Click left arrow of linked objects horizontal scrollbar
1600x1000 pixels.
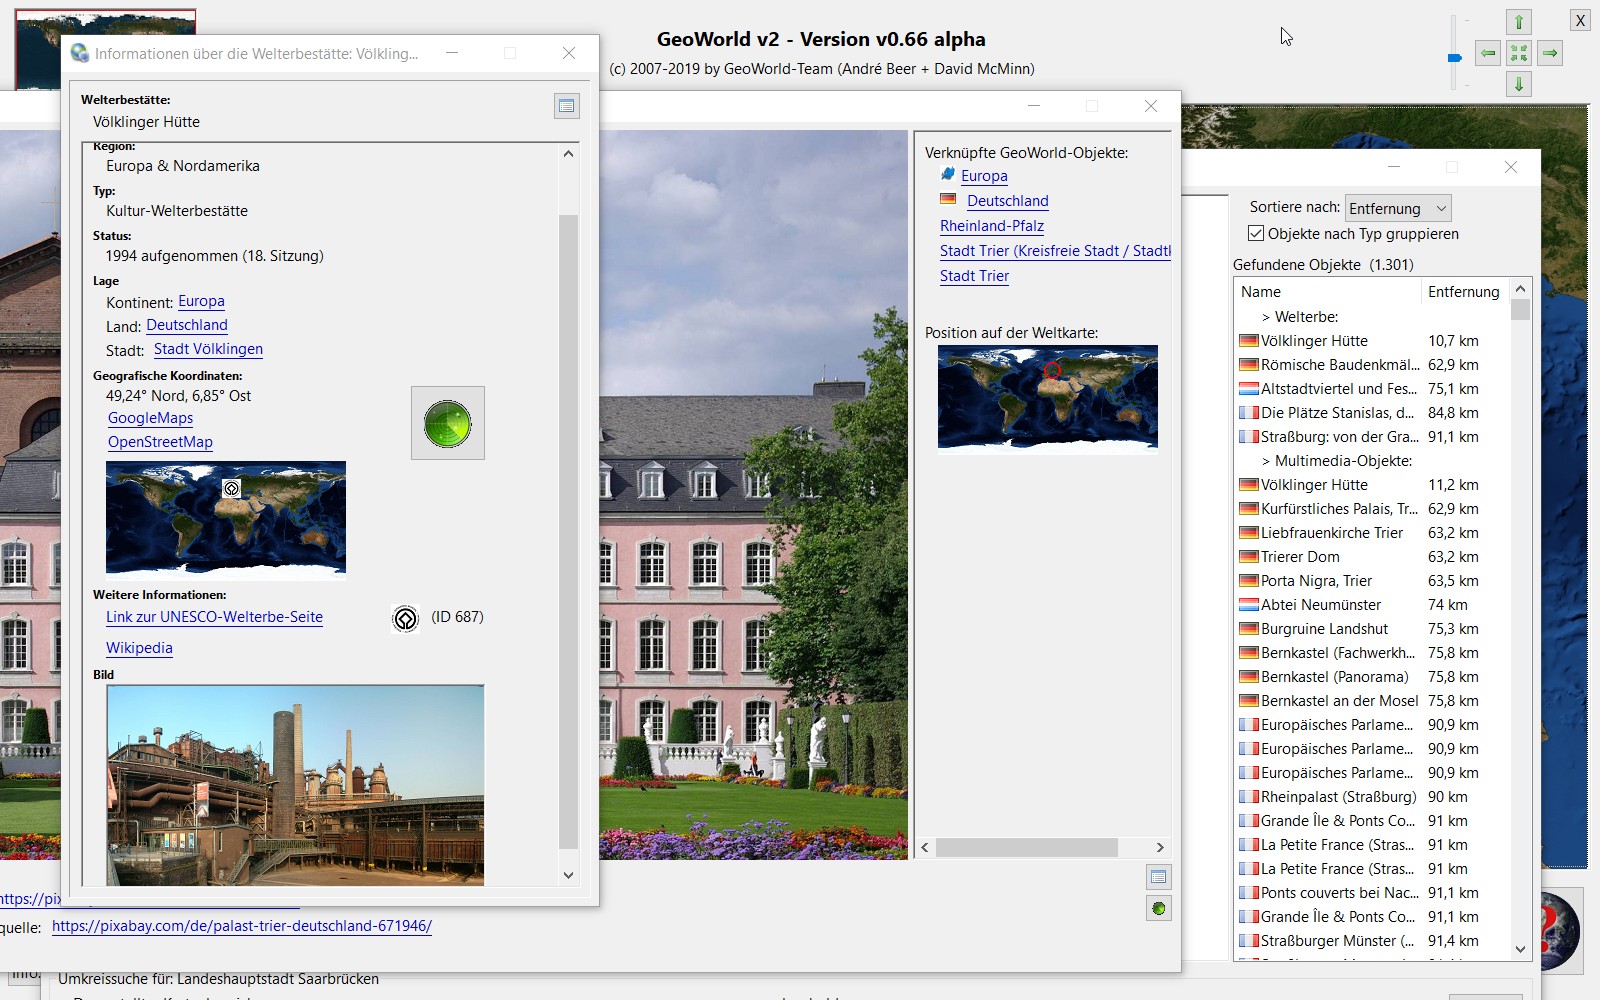(925, 848)
